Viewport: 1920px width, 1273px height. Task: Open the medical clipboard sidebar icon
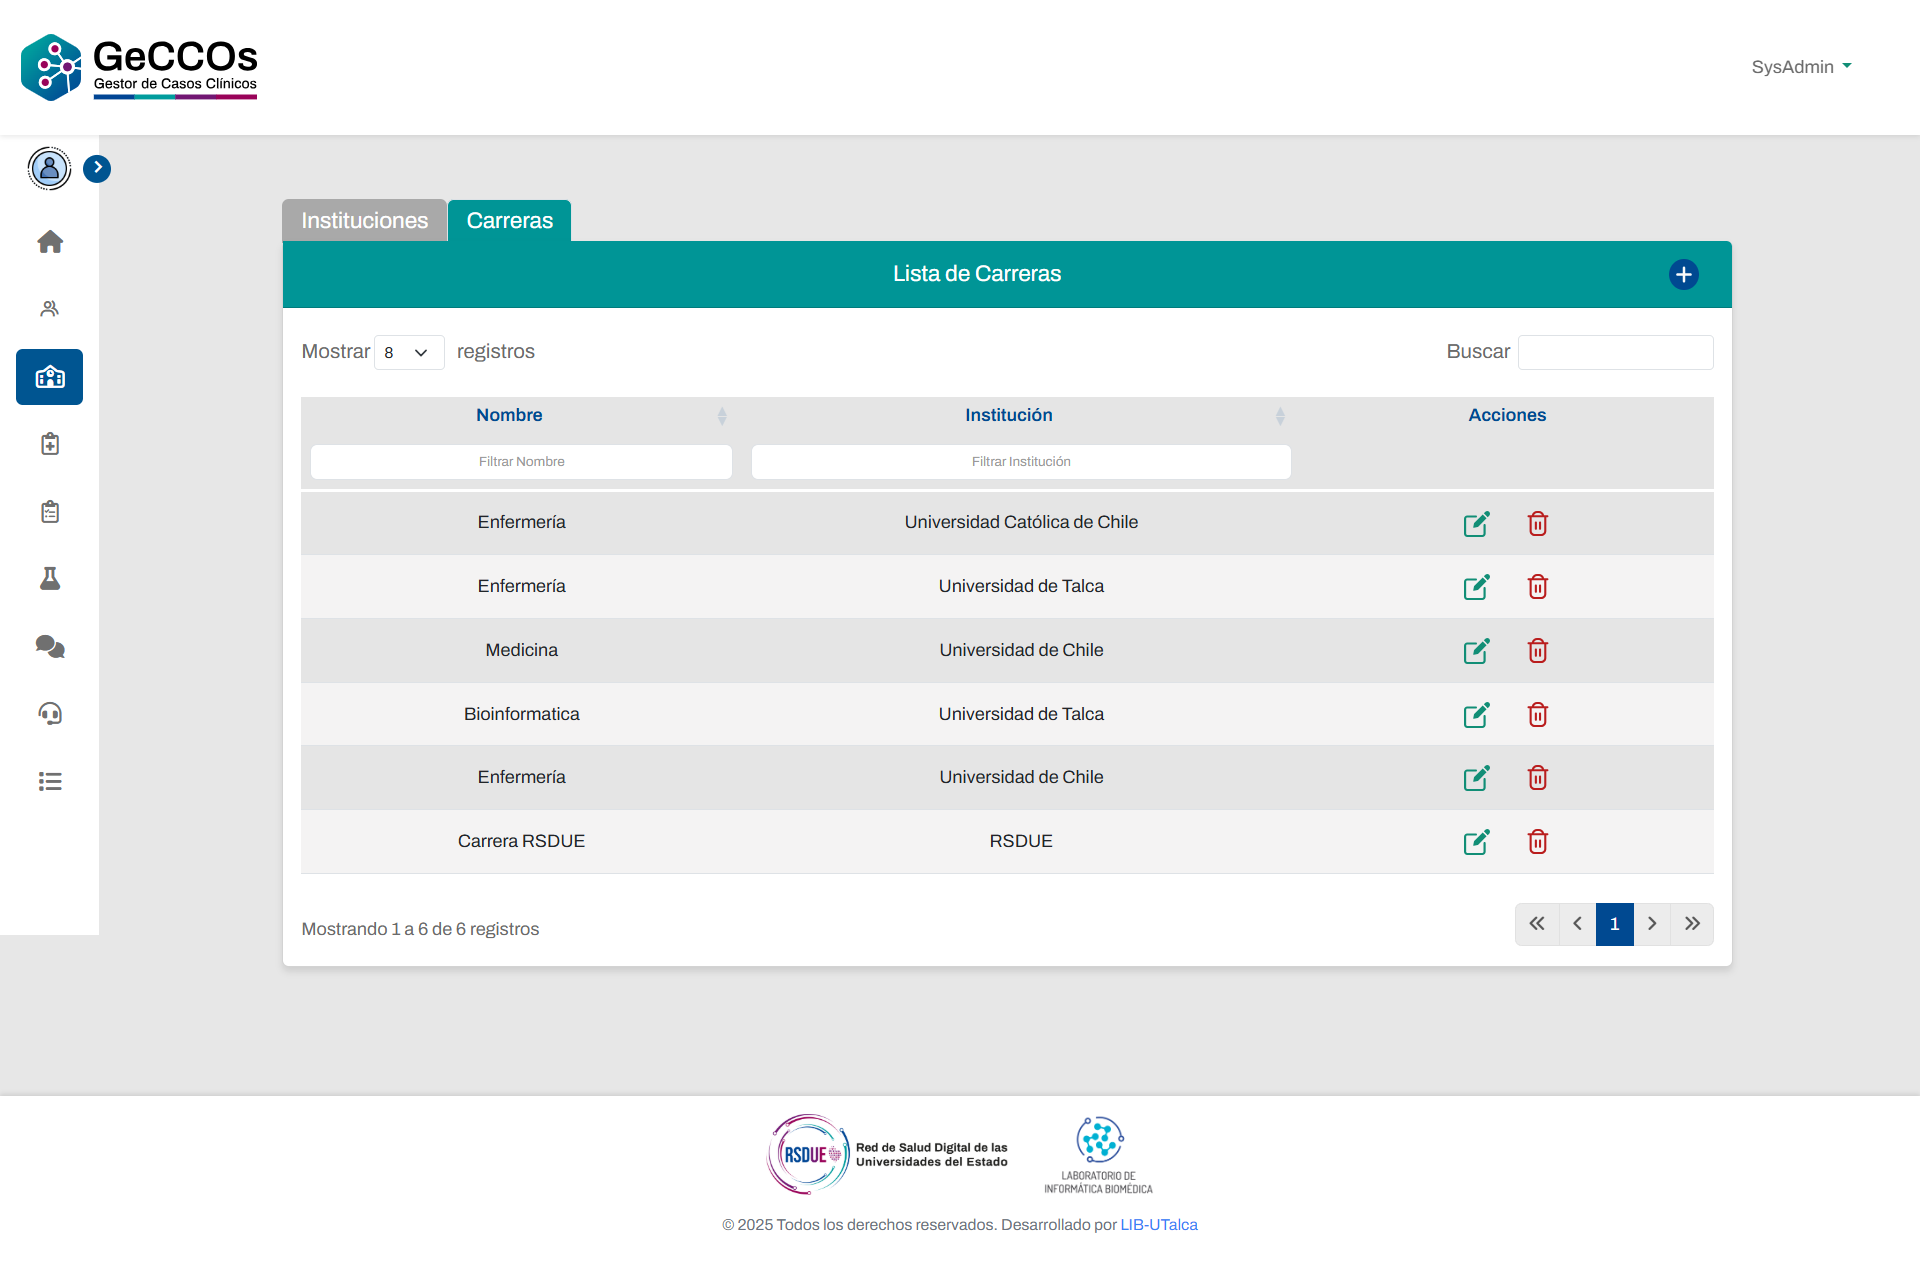pos(50,444)
